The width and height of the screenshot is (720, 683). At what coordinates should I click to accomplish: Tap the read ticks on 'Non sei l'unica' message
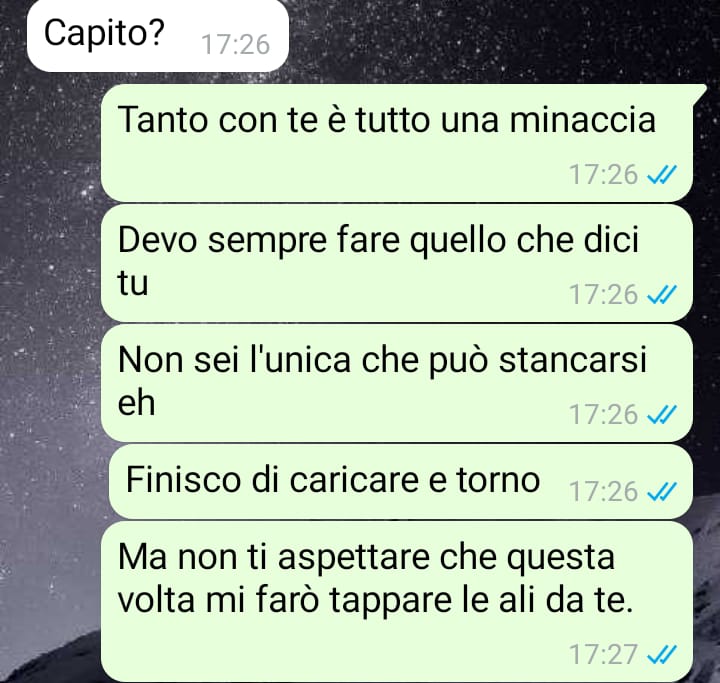(661, 415)
